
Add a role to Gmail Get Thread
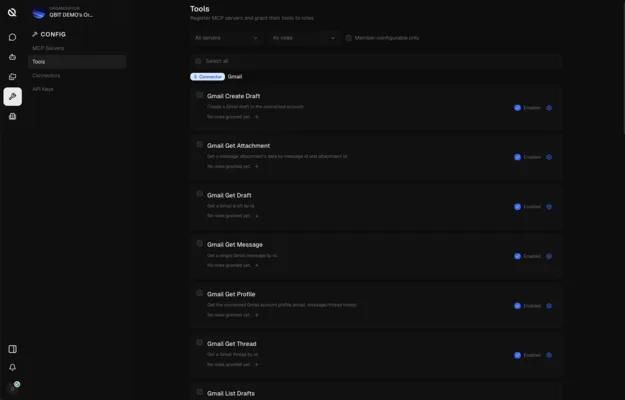click(257, 364)
